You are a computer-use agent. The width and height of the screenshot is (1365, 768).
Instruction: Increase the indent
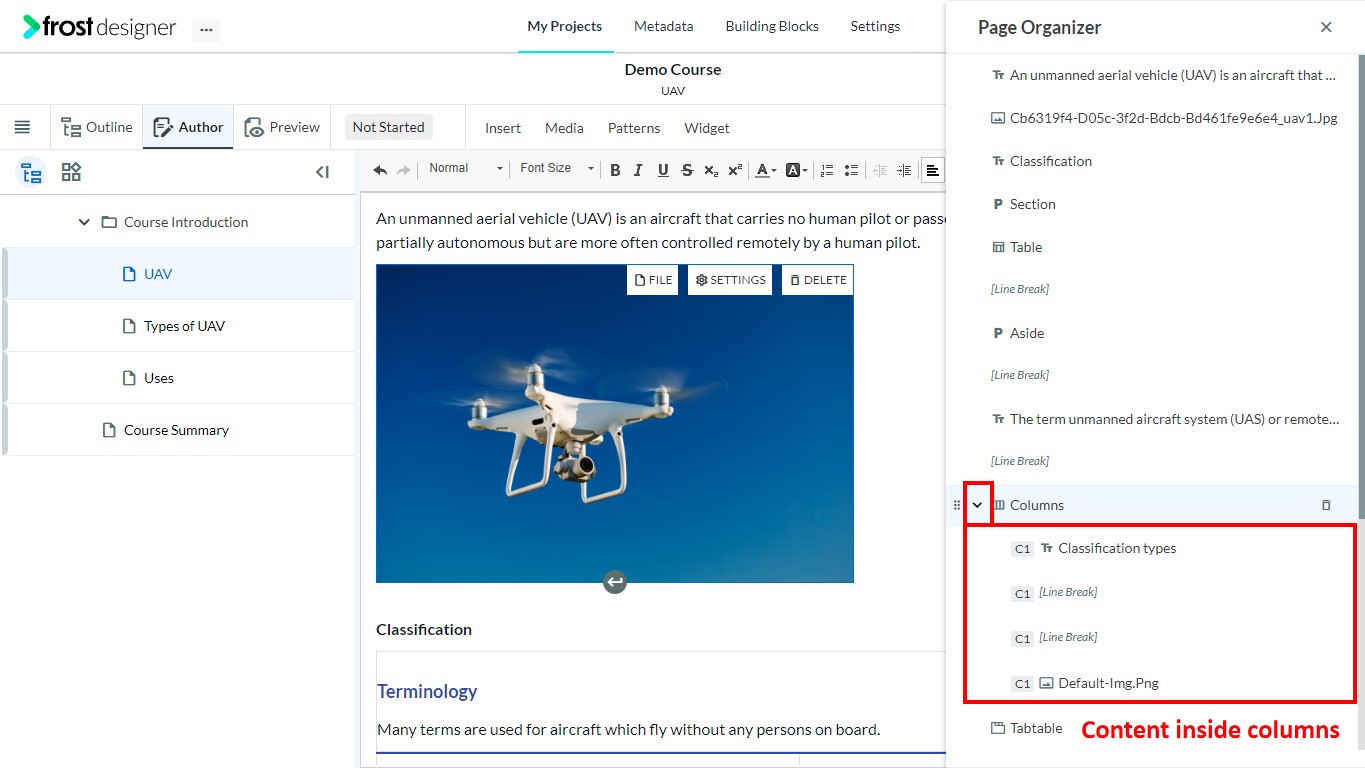tap(904, 170)
